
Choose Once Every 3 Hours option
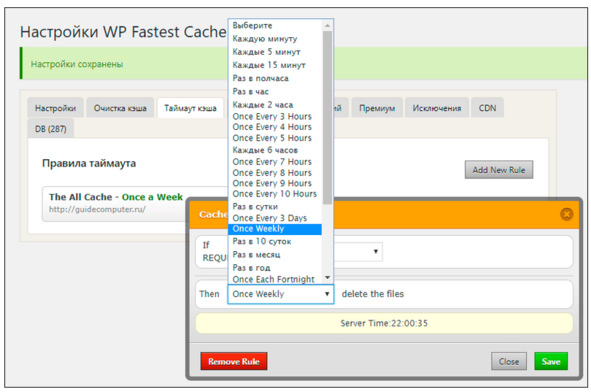275,116
